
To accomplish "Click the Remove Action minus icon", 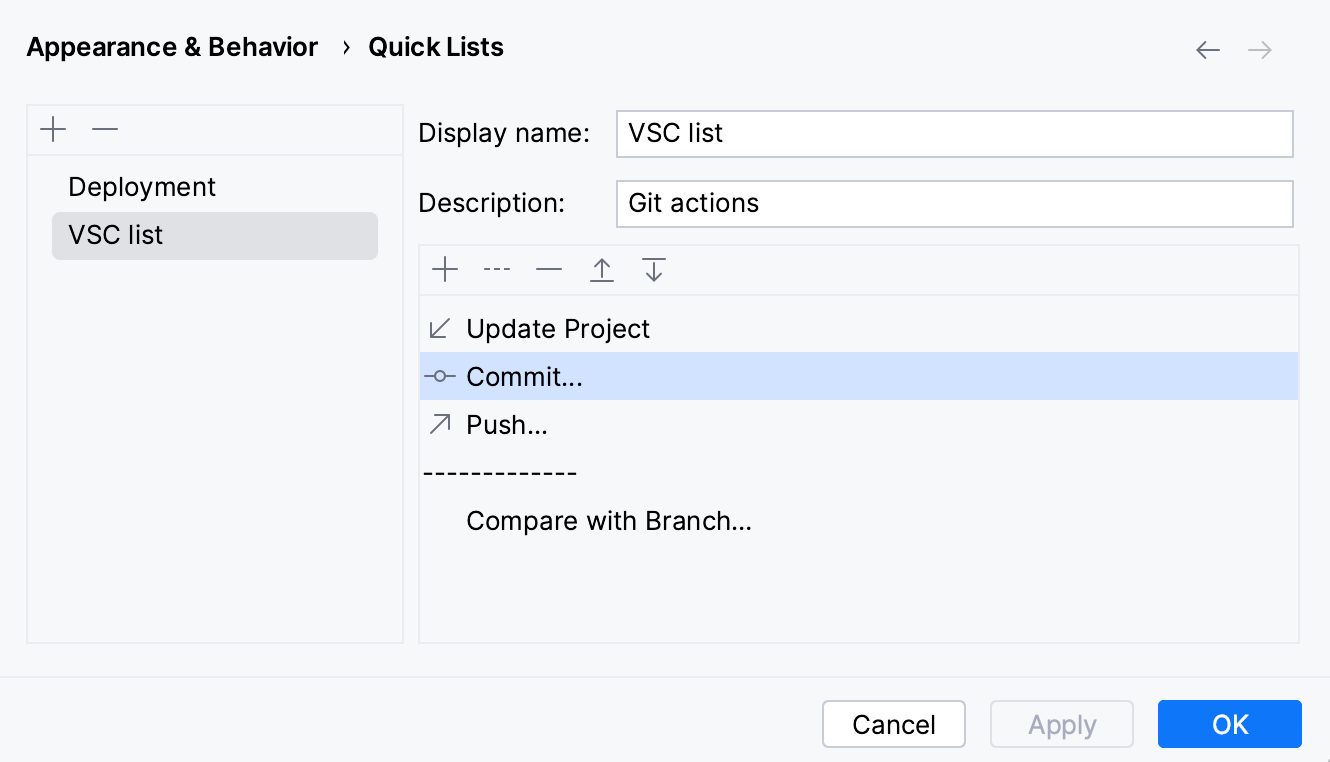I will pos(549,269).
